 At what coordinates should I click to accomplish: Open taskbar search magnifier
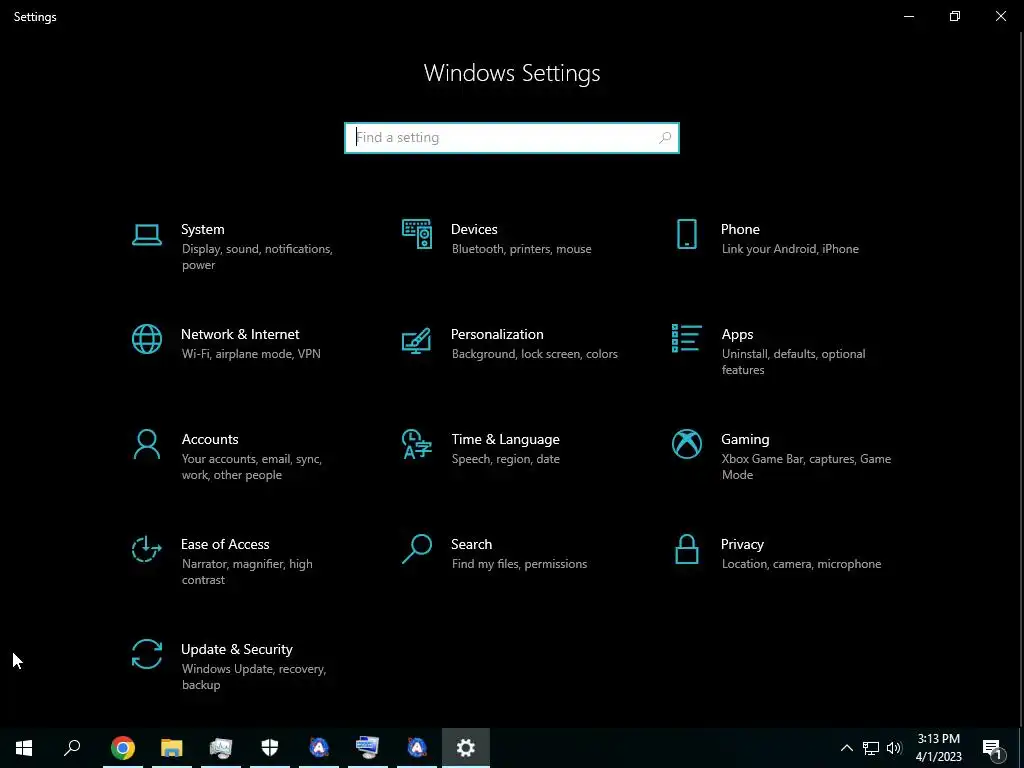[72, 748]
